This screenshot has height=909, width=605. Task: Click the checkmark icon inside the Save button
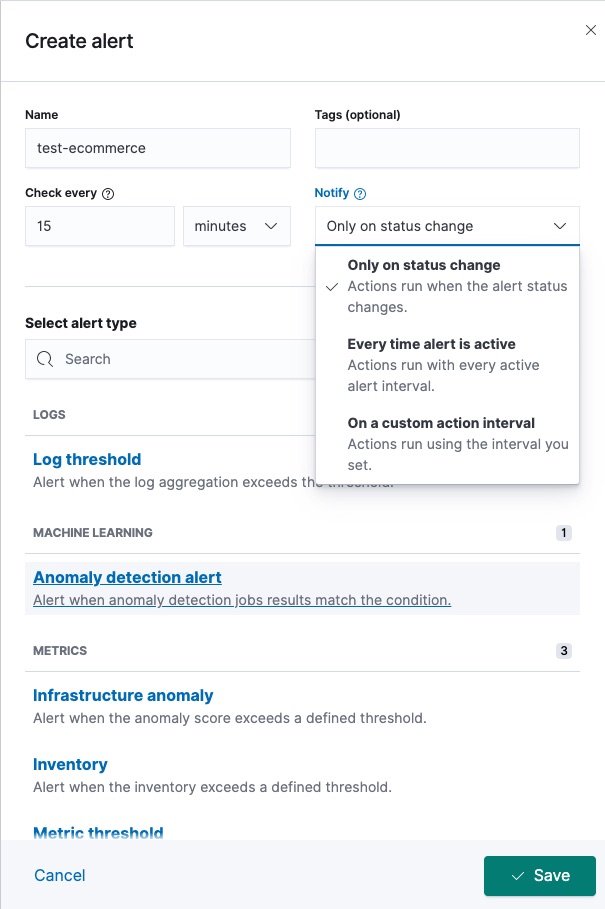[520, 875]
